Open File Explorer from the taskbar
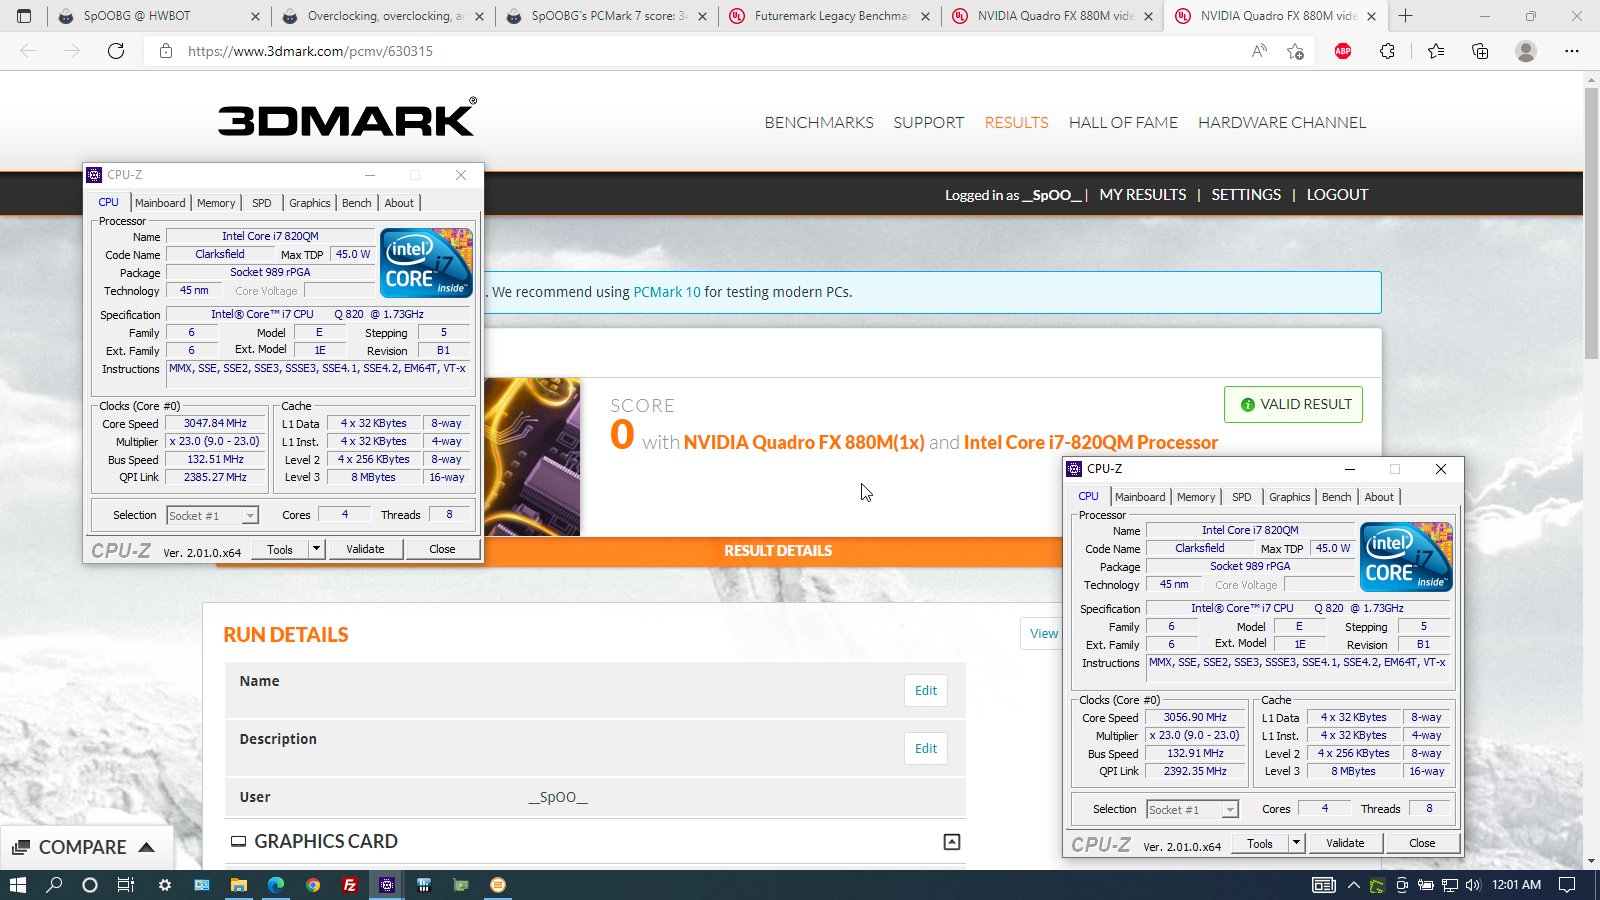Screen dimensions: 1600x900 point(239,885)
